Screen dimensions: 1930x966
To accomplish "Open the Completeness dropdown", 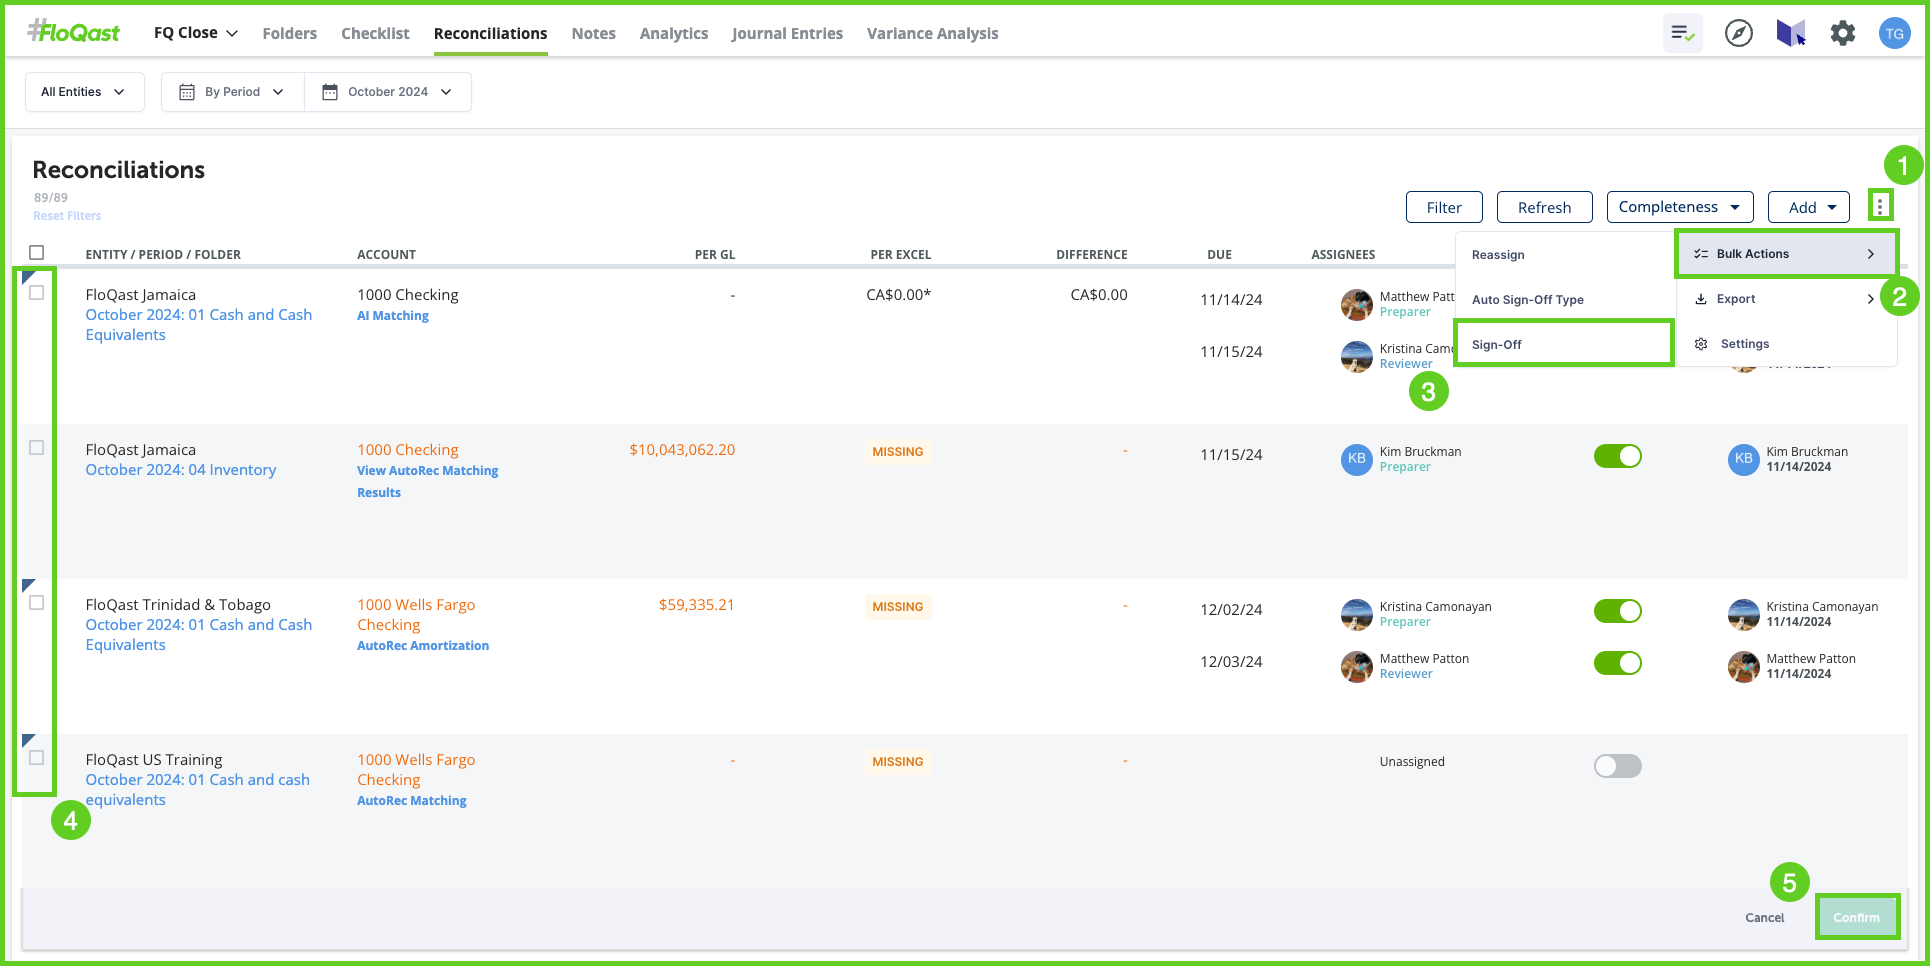I will point(1680,207).
